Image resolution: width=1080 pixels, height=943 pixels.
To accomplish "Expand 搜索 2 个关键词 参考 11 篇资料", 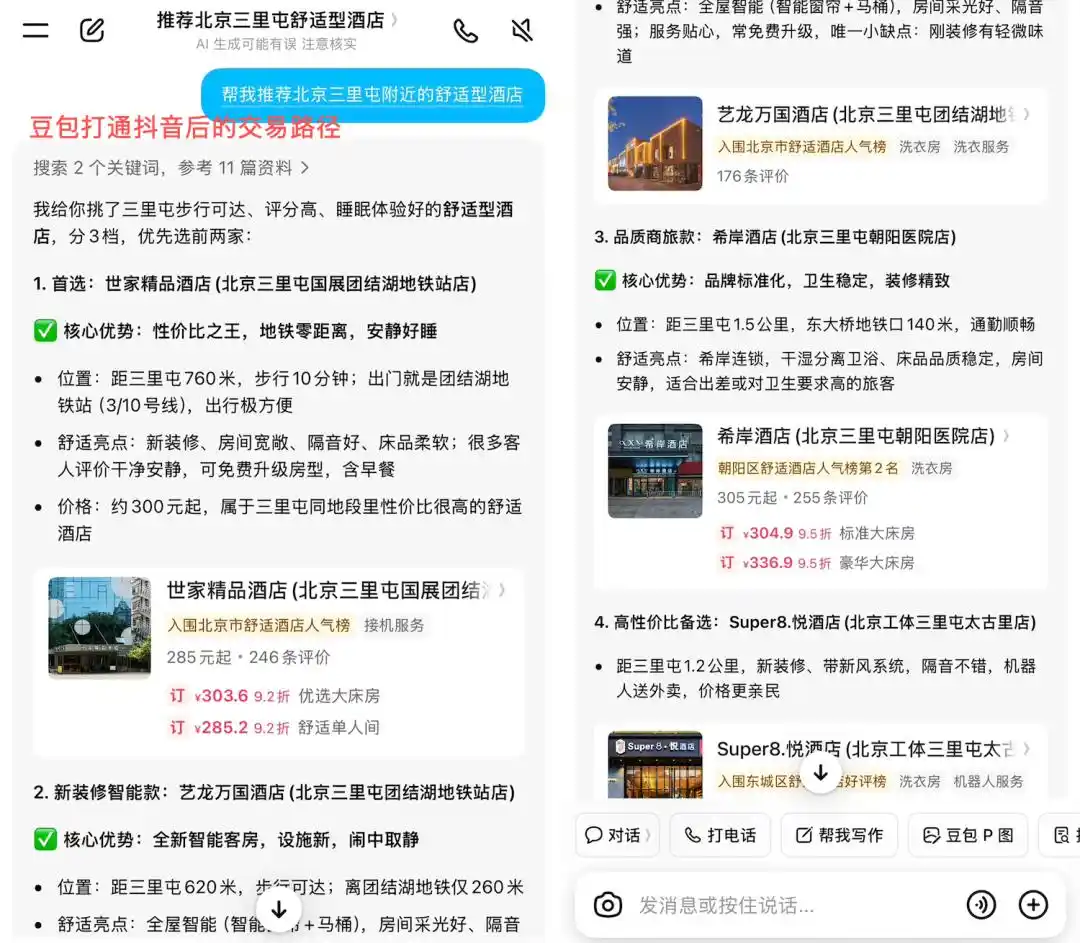I will click(x=171, y=167).
